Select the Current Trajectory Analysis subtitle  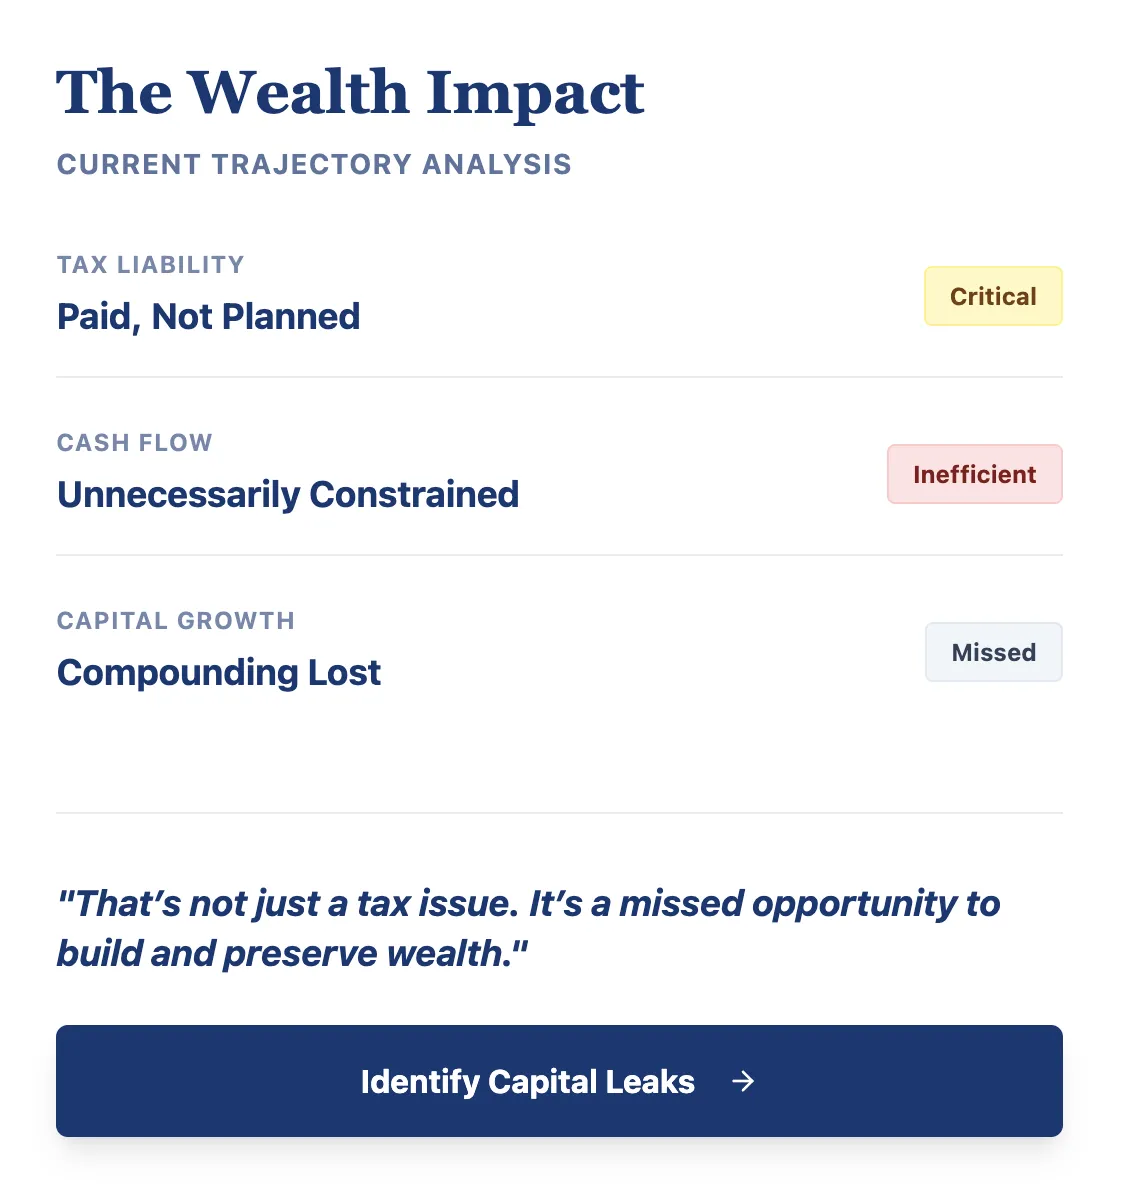click(314, 164)
